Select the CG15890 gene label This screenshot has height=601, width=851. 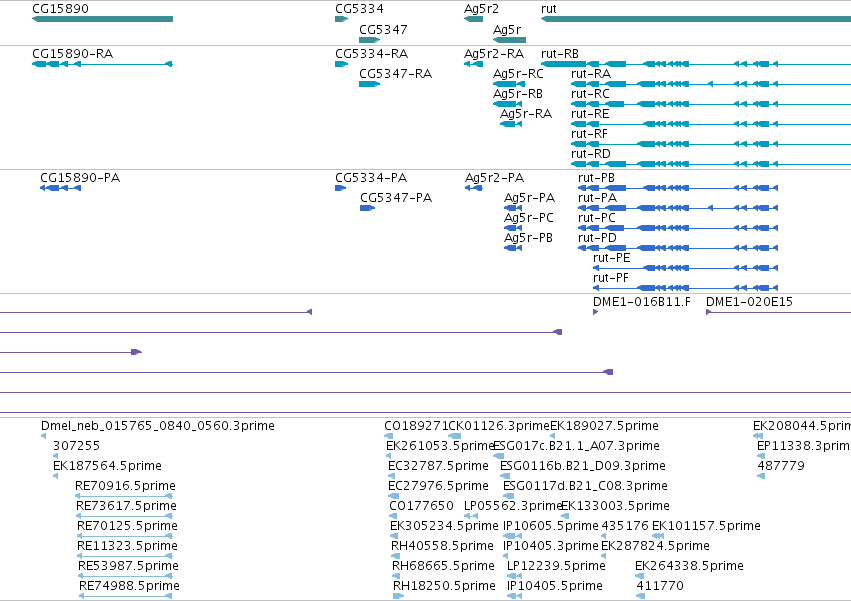(60, 9)
